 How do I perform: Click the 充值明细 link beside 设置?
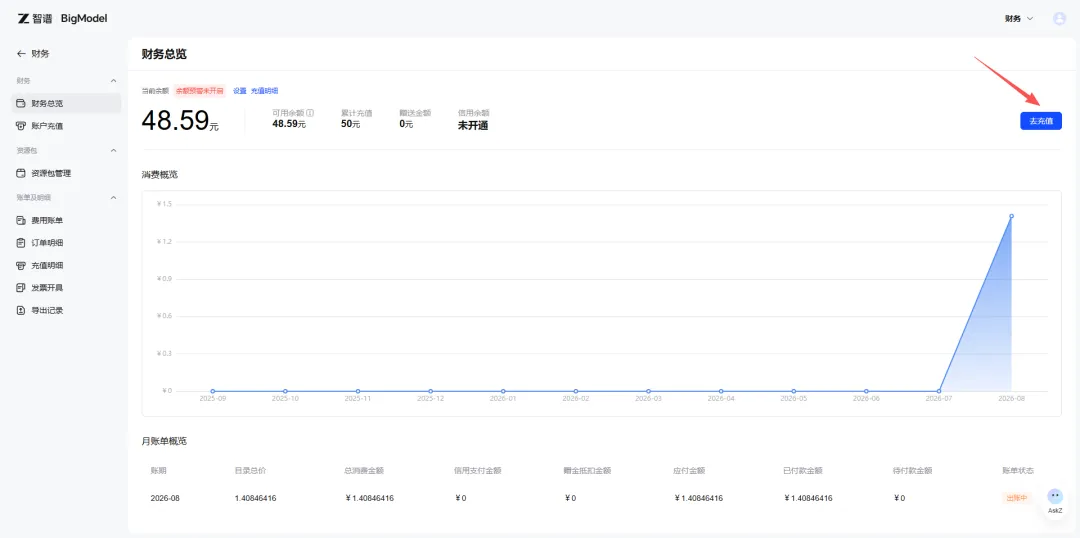[x=264, y=91]
